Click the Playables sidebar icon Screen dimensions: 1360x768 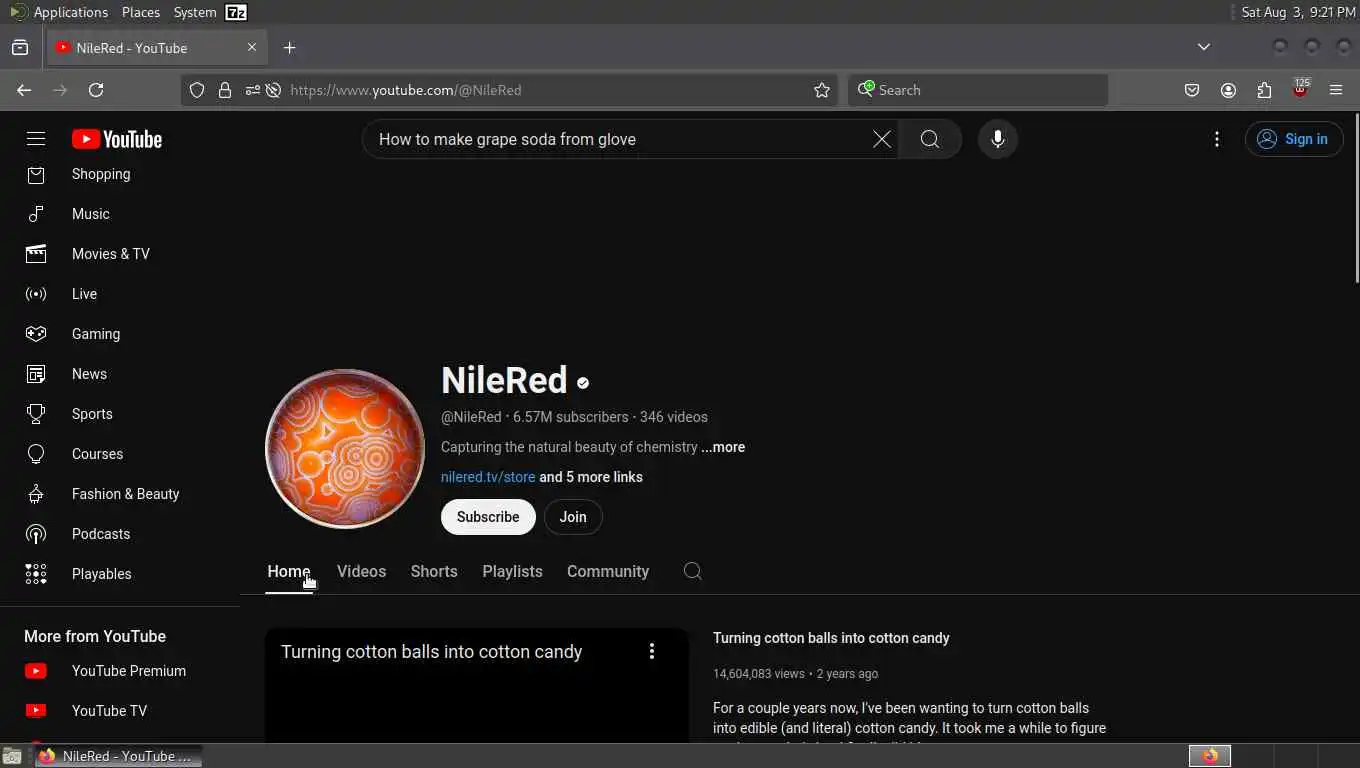point(36,574)
